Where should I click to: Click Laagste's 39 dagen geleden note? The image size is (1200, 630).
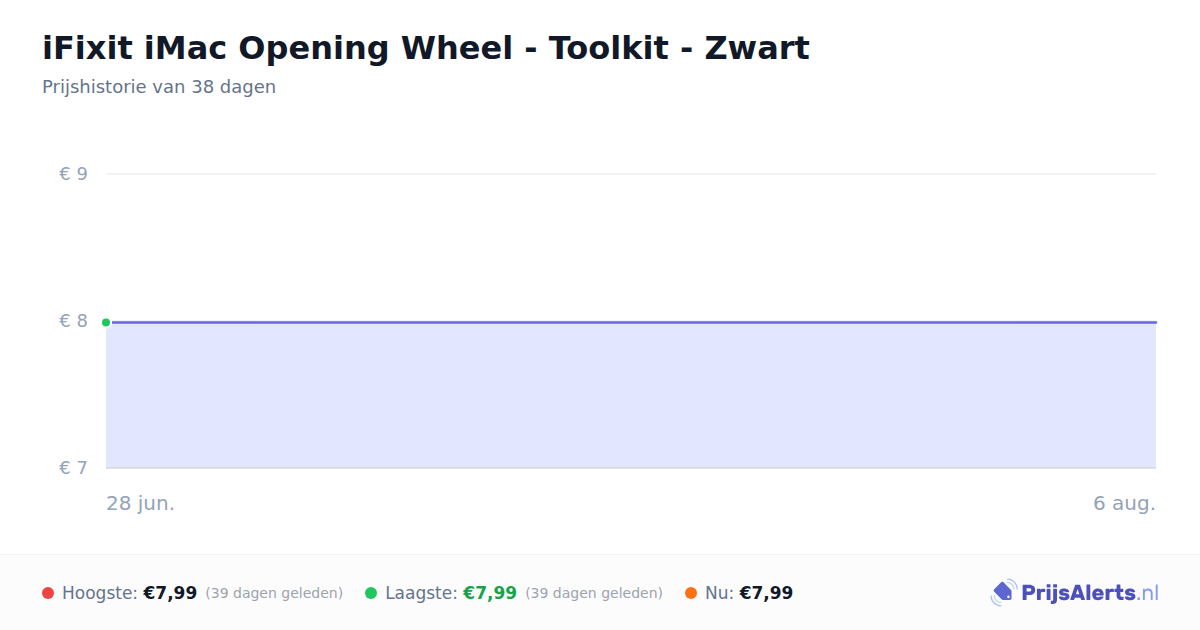point(594,593)
